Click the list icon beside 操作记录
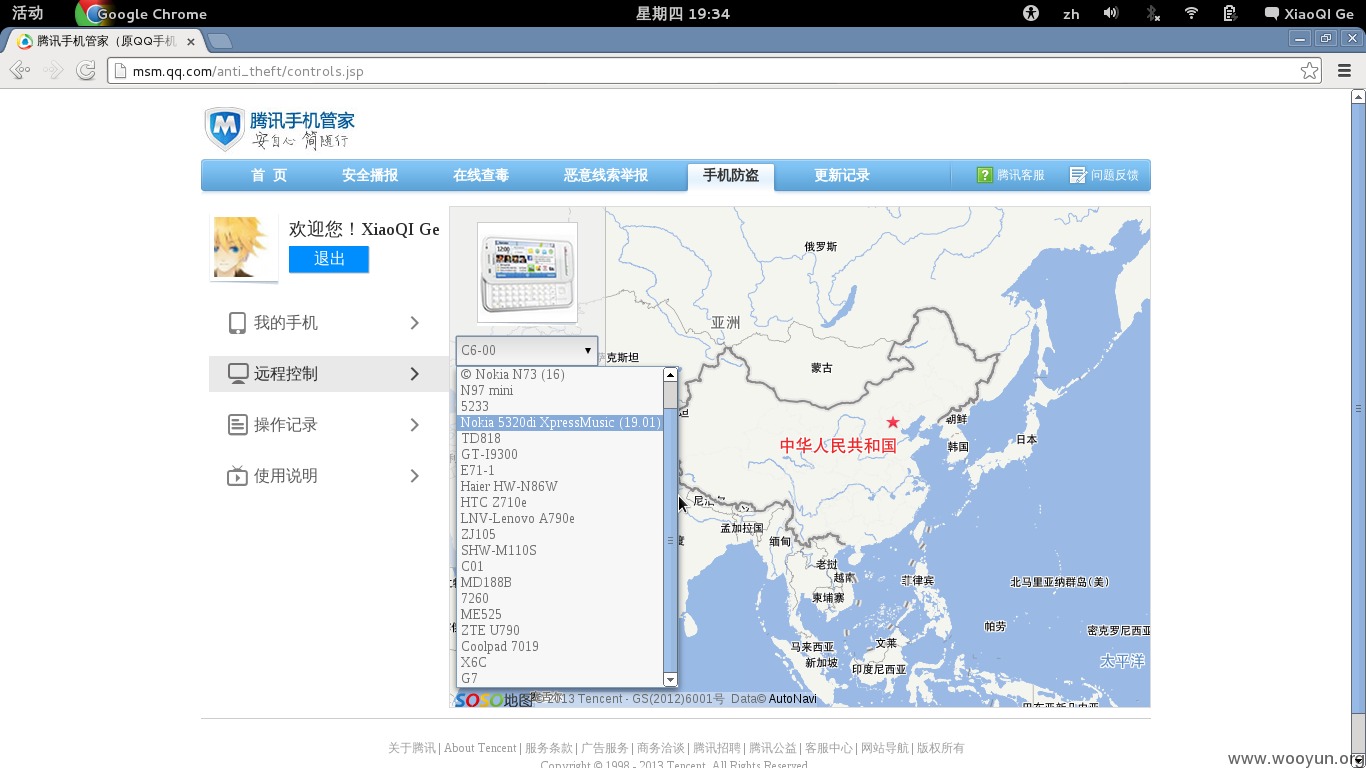 237,425
